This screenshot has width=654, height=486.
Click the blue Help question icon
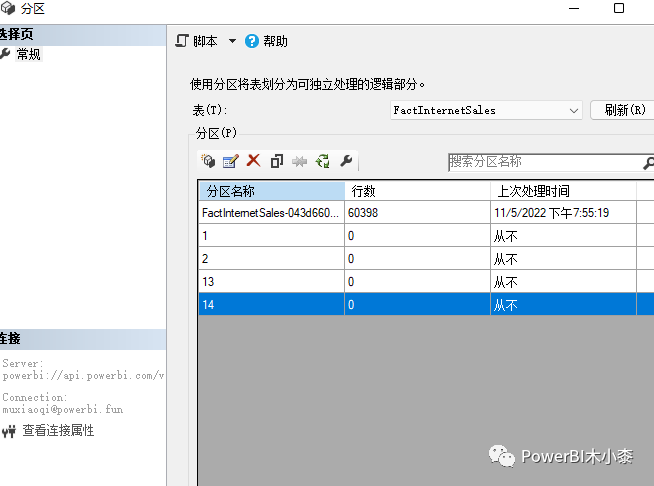pyautogui.click(x=252, y=41)
